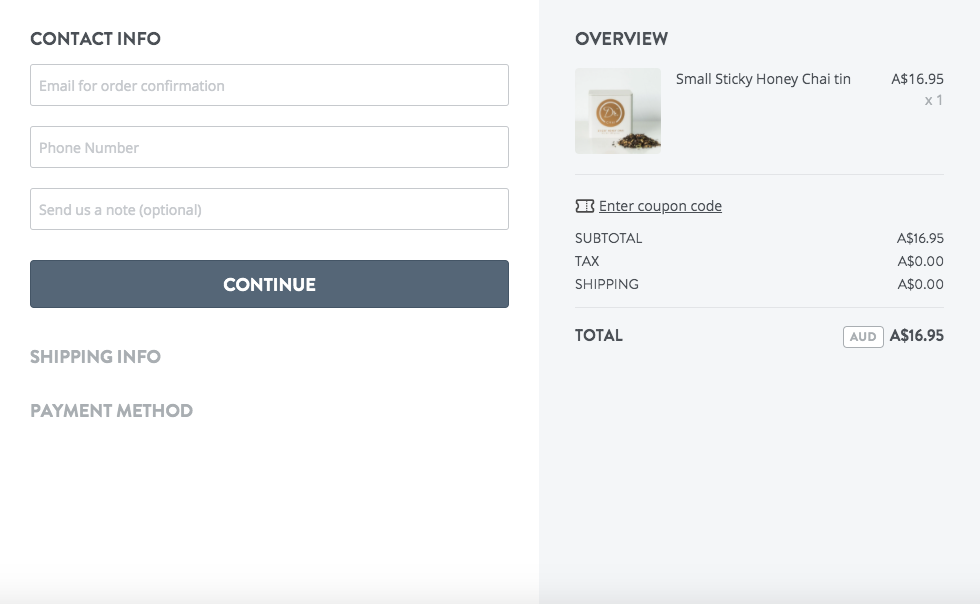Click the AUD currency badge
This screenshot has height=604, width=980.
pos(863,337)
